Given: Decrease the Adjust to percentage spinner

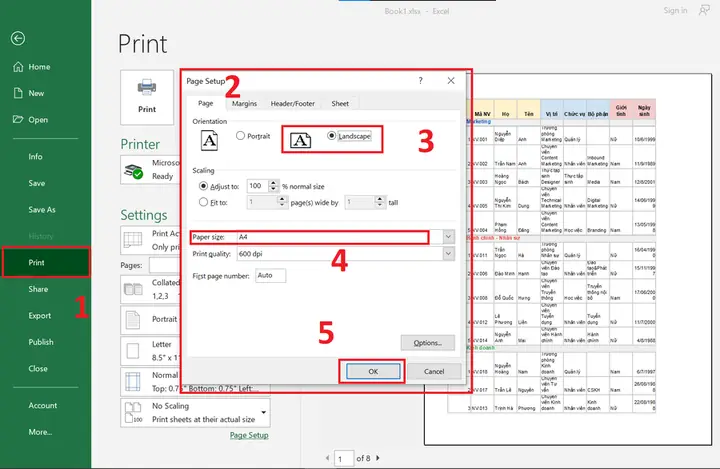Looking at the screenshot, I should pos(274,189).
